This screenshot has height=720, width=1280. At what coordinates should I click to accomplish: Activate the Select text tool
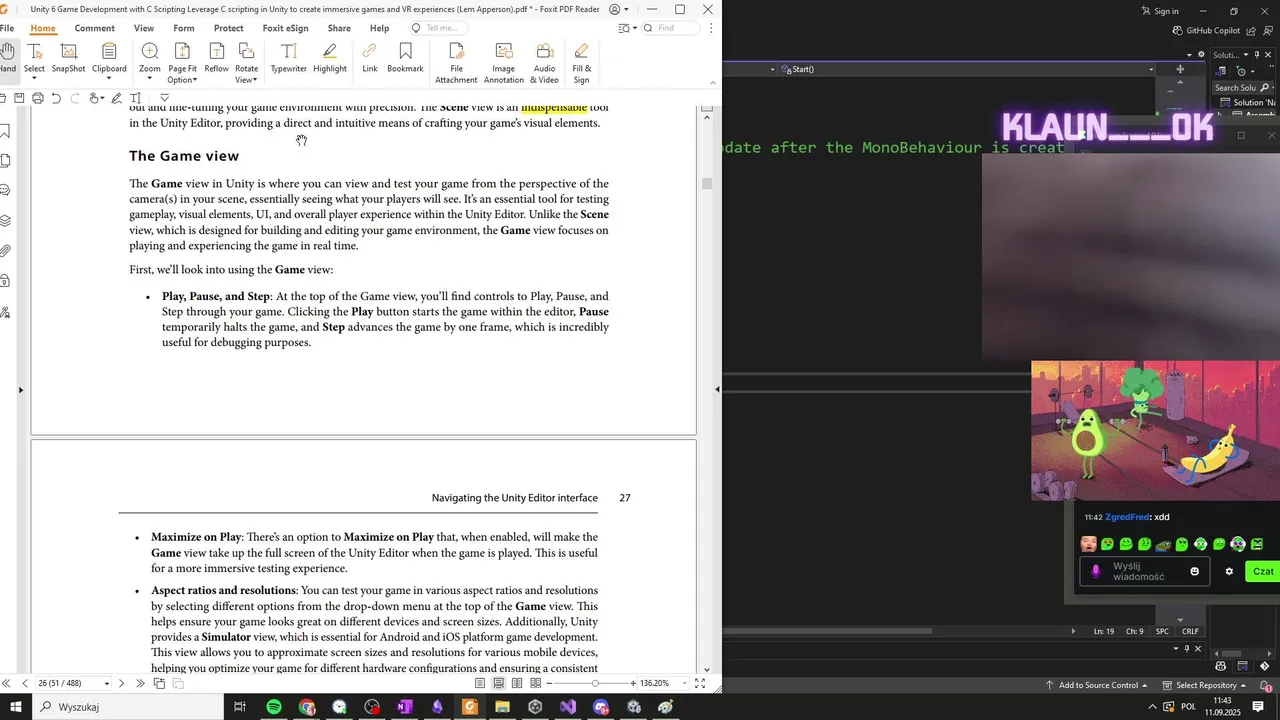click(34, 60)
